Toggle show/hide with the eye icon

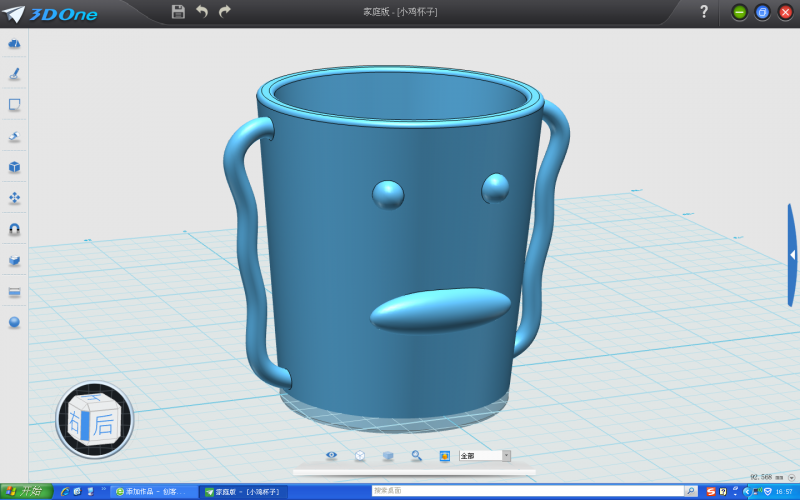click(x=332, y=455)
